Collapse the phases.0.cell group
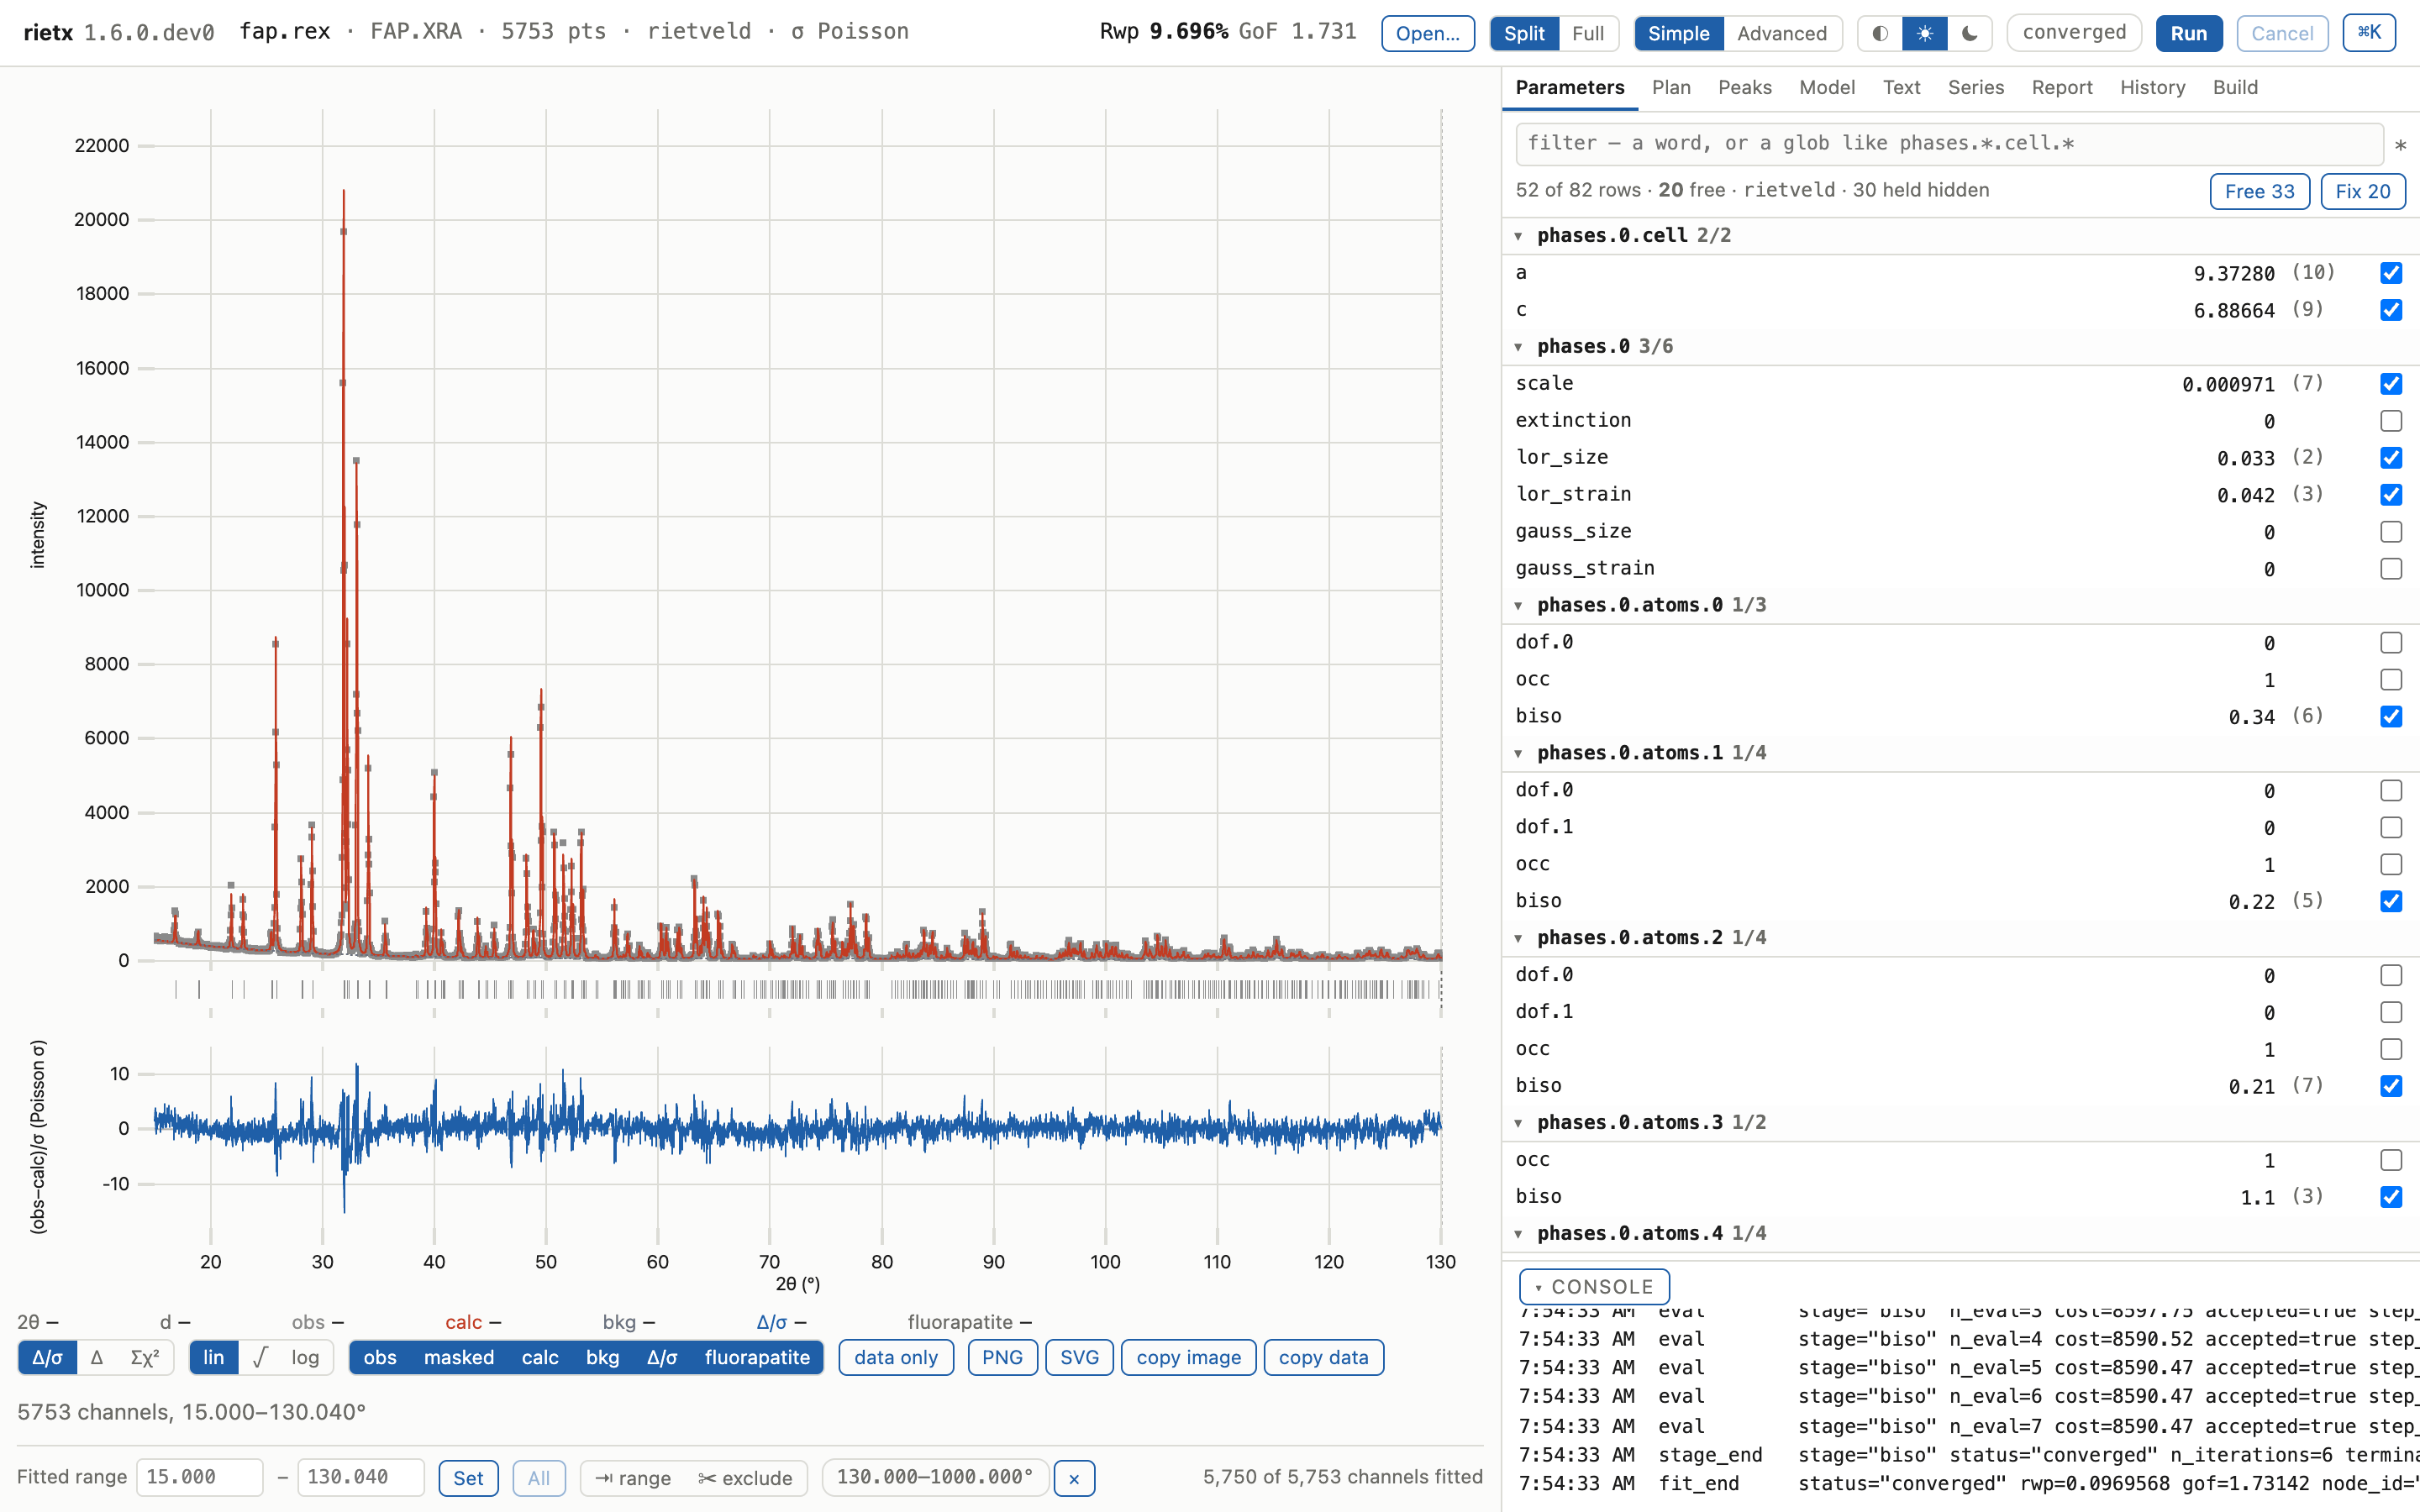The image size is (2420, 1512). [1518, 236]
